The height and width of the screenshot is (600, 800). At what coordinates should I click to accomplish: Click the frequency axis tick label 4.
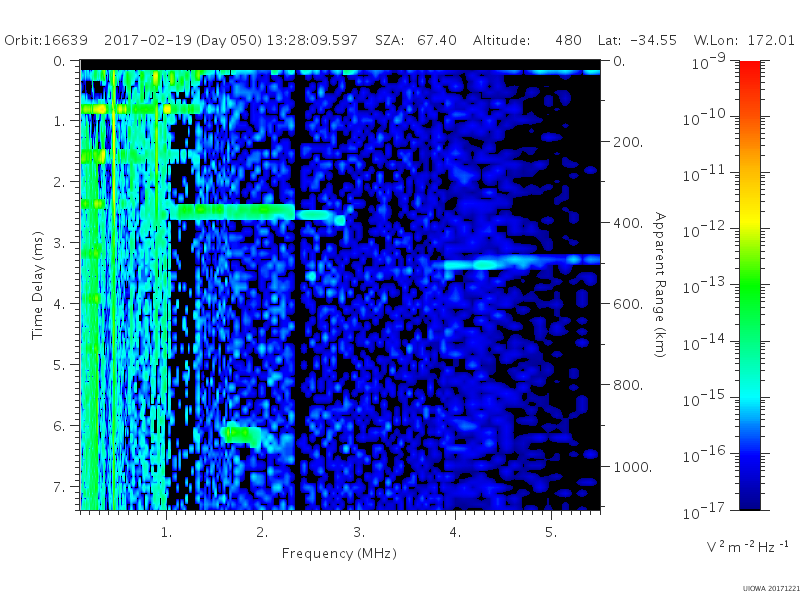[x=455, y=533]
